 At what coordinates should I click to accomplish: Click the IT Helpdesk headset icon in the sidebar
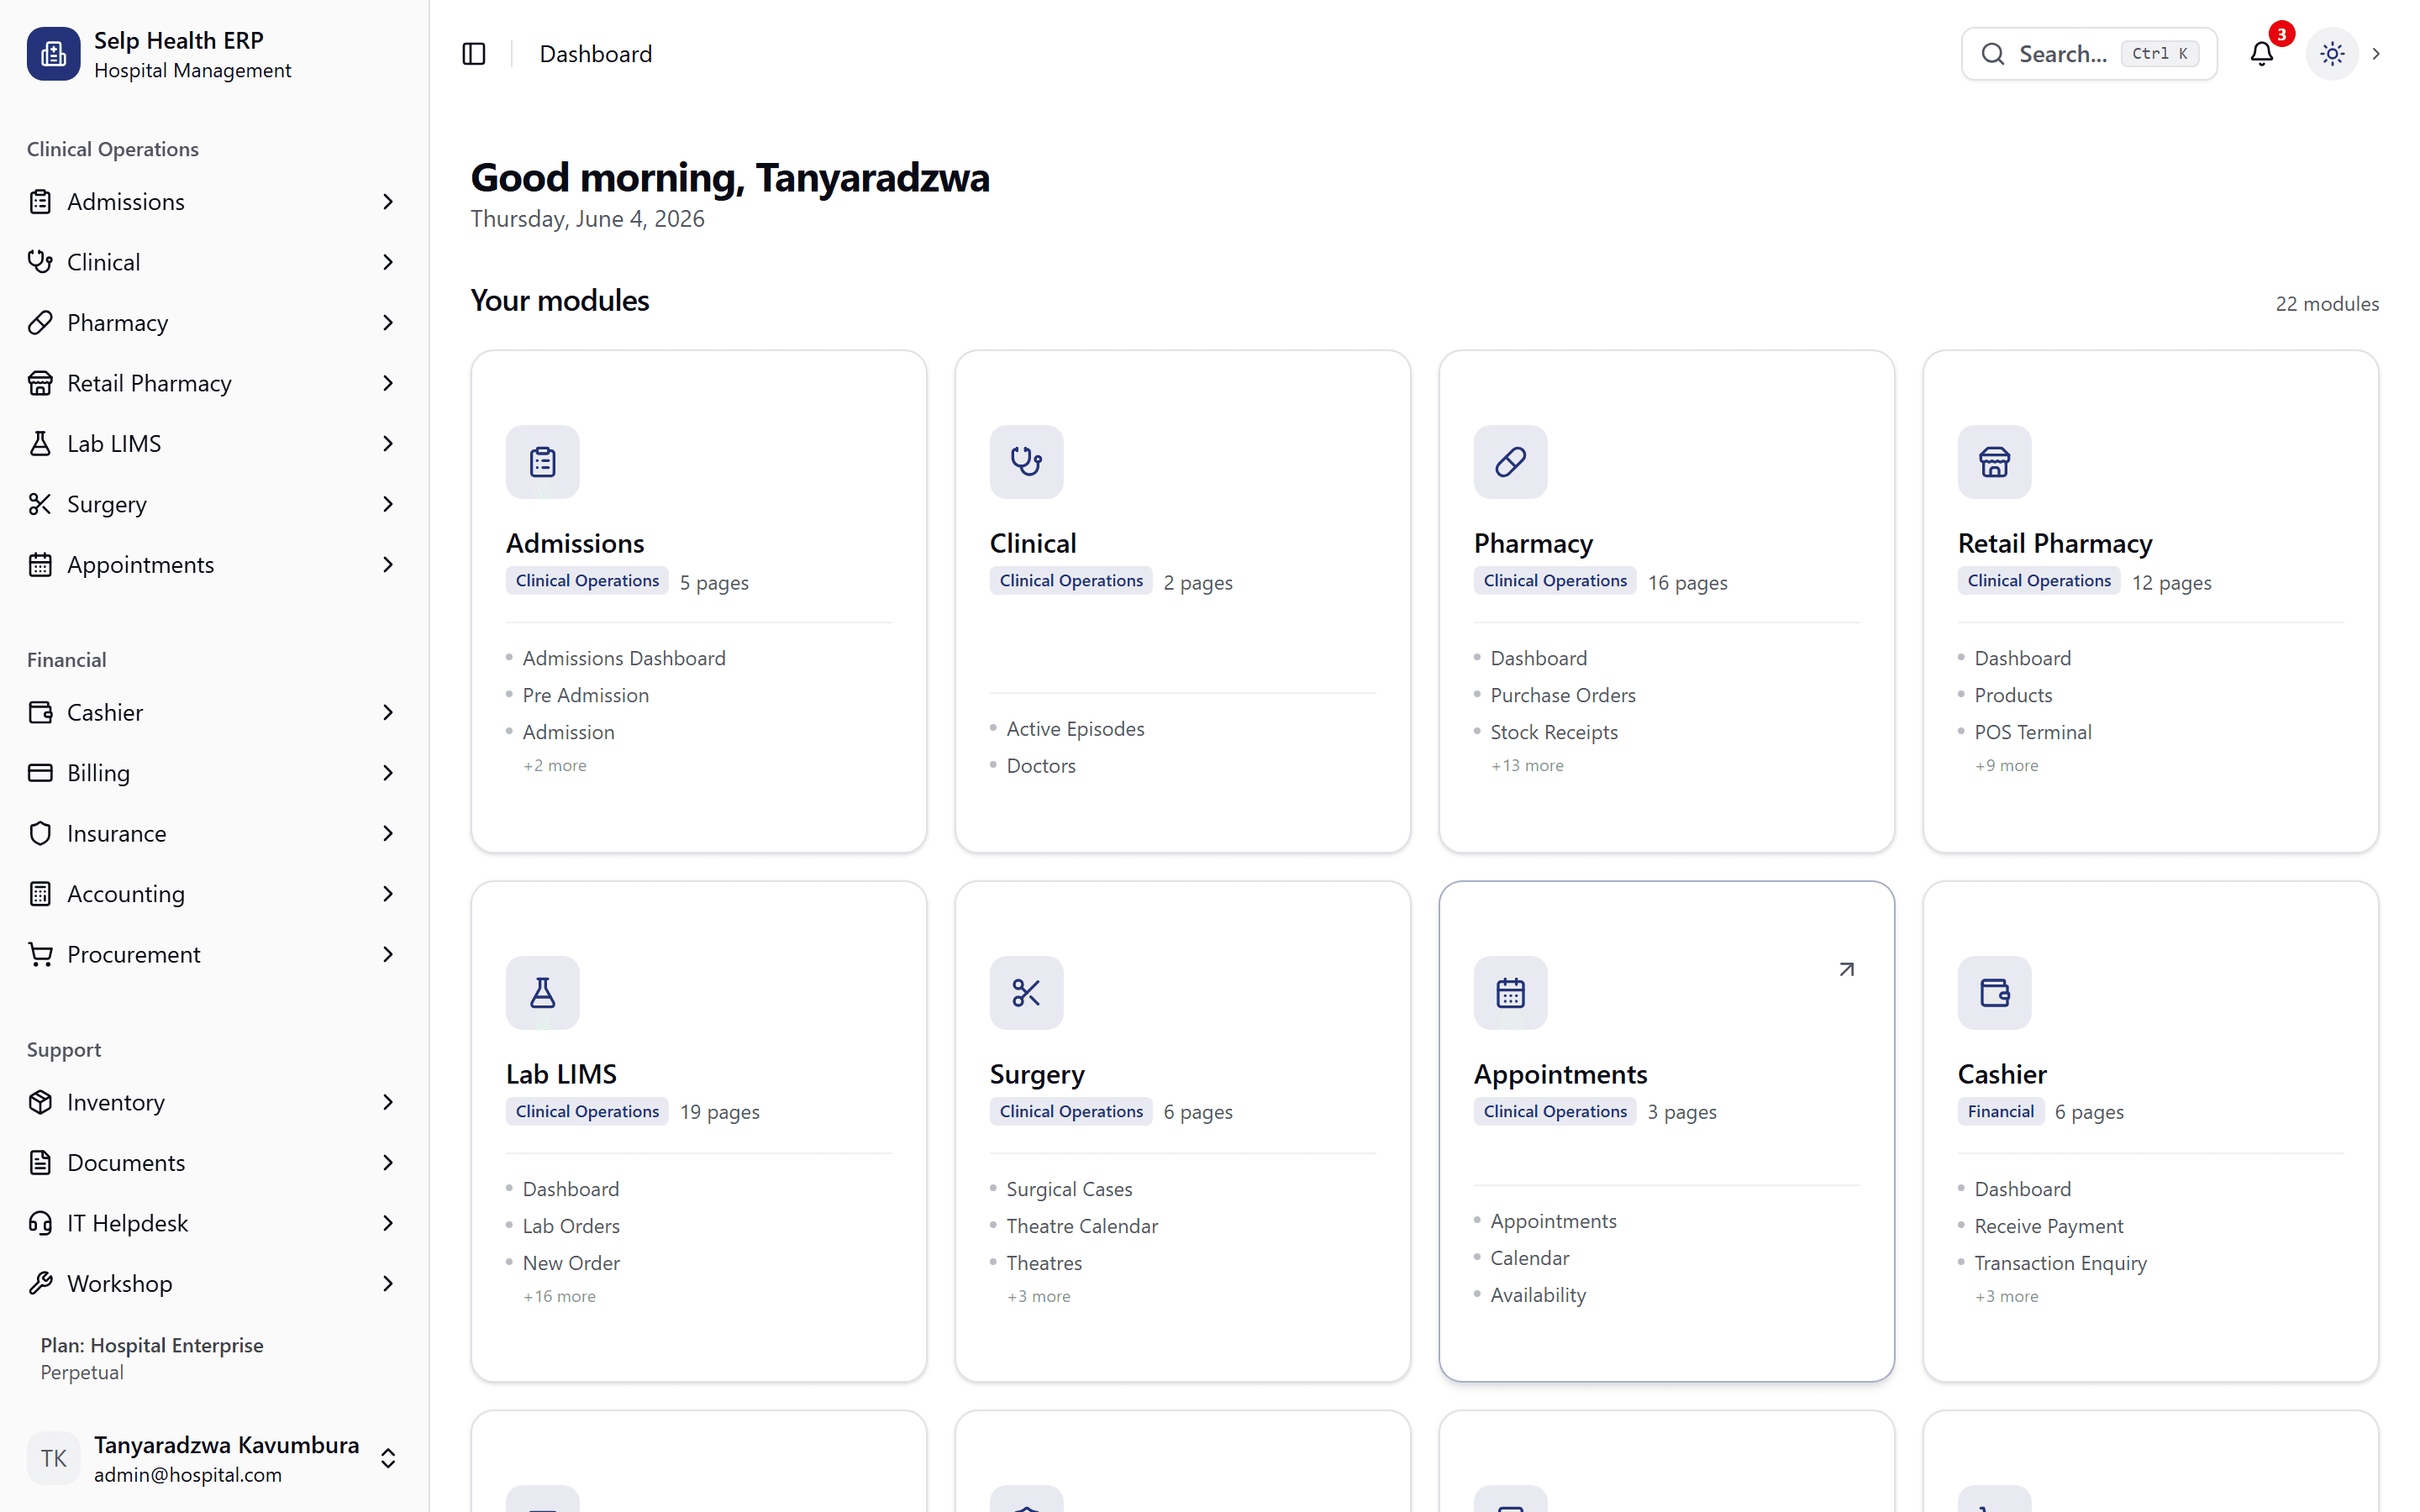40,1223
